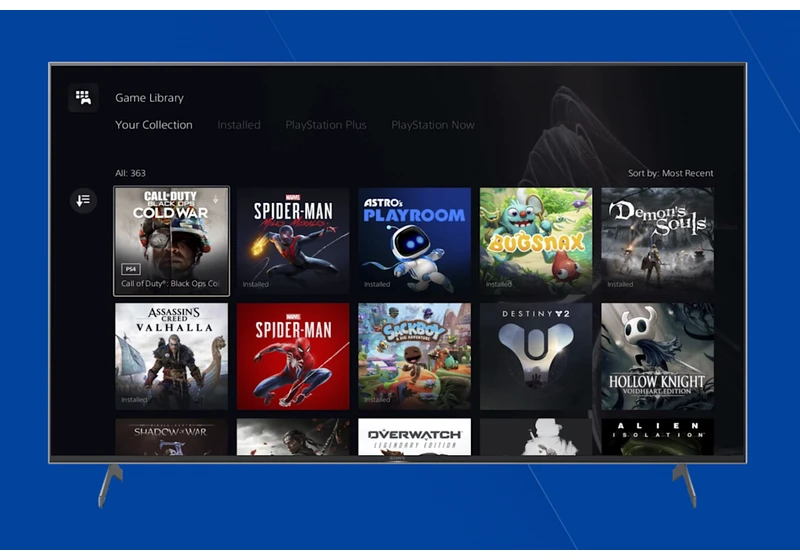Screen dimensions: 800x560
Task: Open the PlayStation Plus tab
Action: click(x=326, y=125)
